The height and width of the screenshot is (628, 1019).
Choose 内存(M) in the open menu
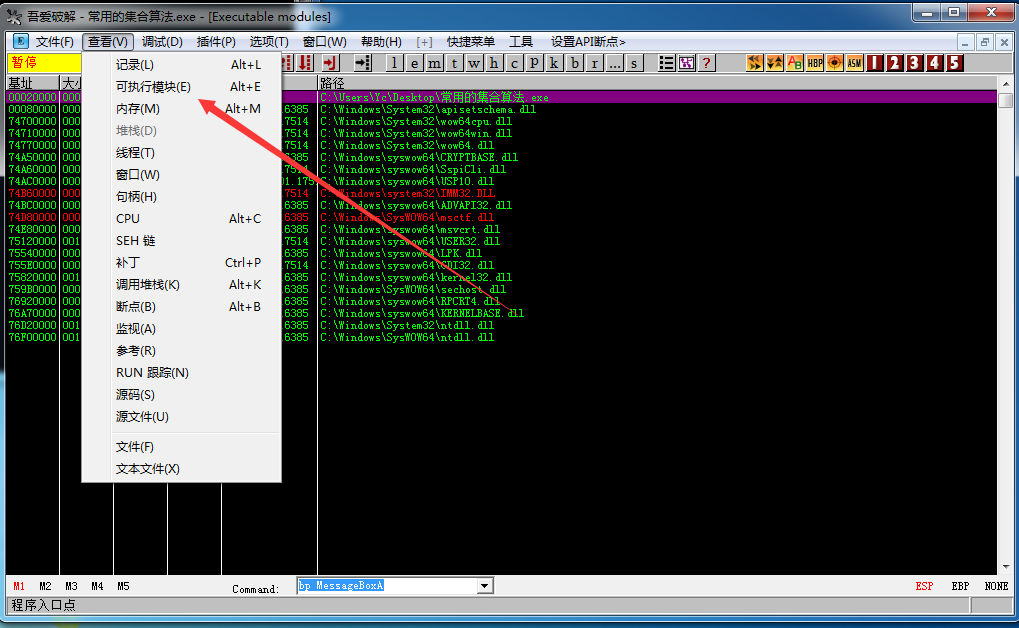point(138,109)
